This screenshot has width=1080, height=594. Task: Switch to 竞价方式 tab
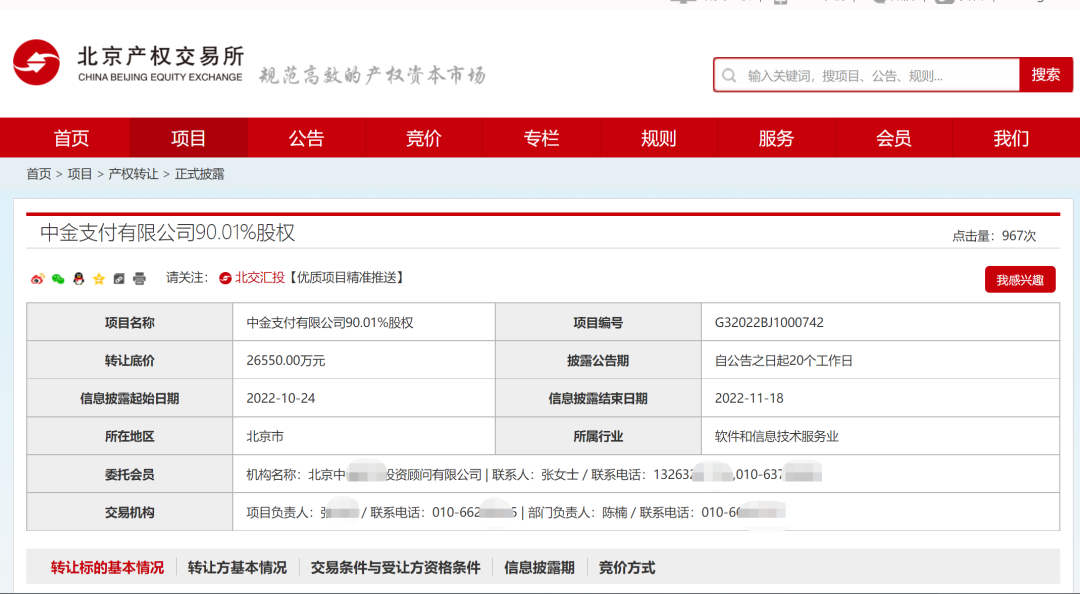627,567
